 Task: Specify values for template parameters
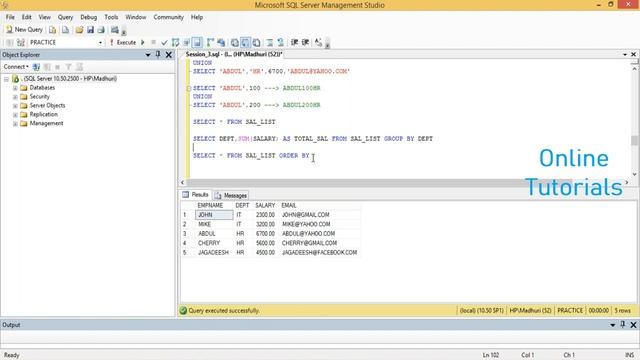click(318, 42)
